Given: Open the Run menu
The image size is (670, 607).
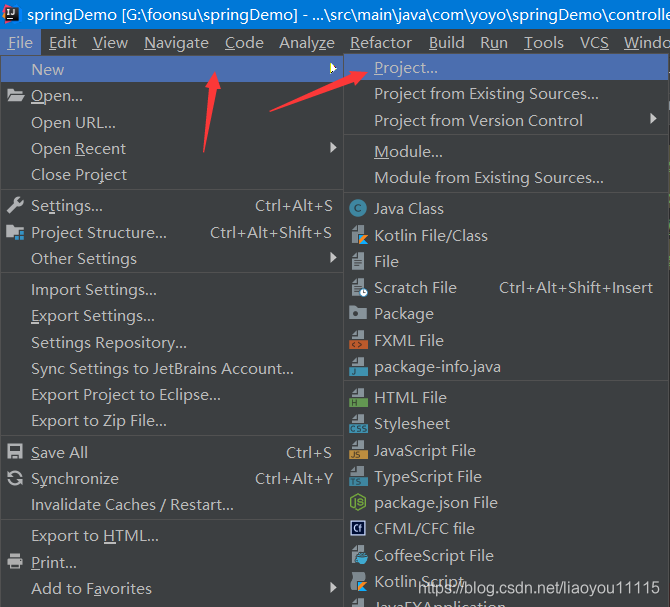Looking at the screenshot, I should click(x=494, y=43).
